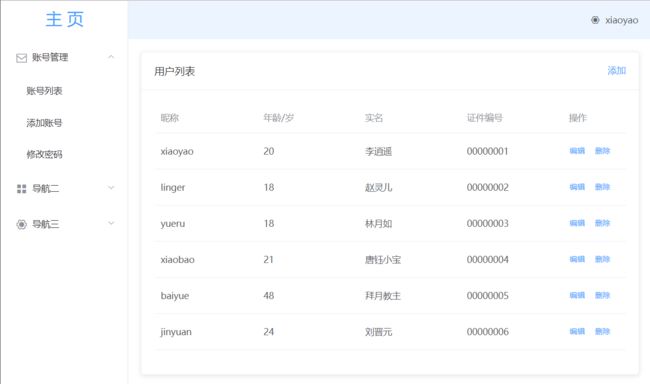The width and height of the screenshot is (650, 384).
Task: Expand the 导航三 chevron
Action: (x=111, y=223)
